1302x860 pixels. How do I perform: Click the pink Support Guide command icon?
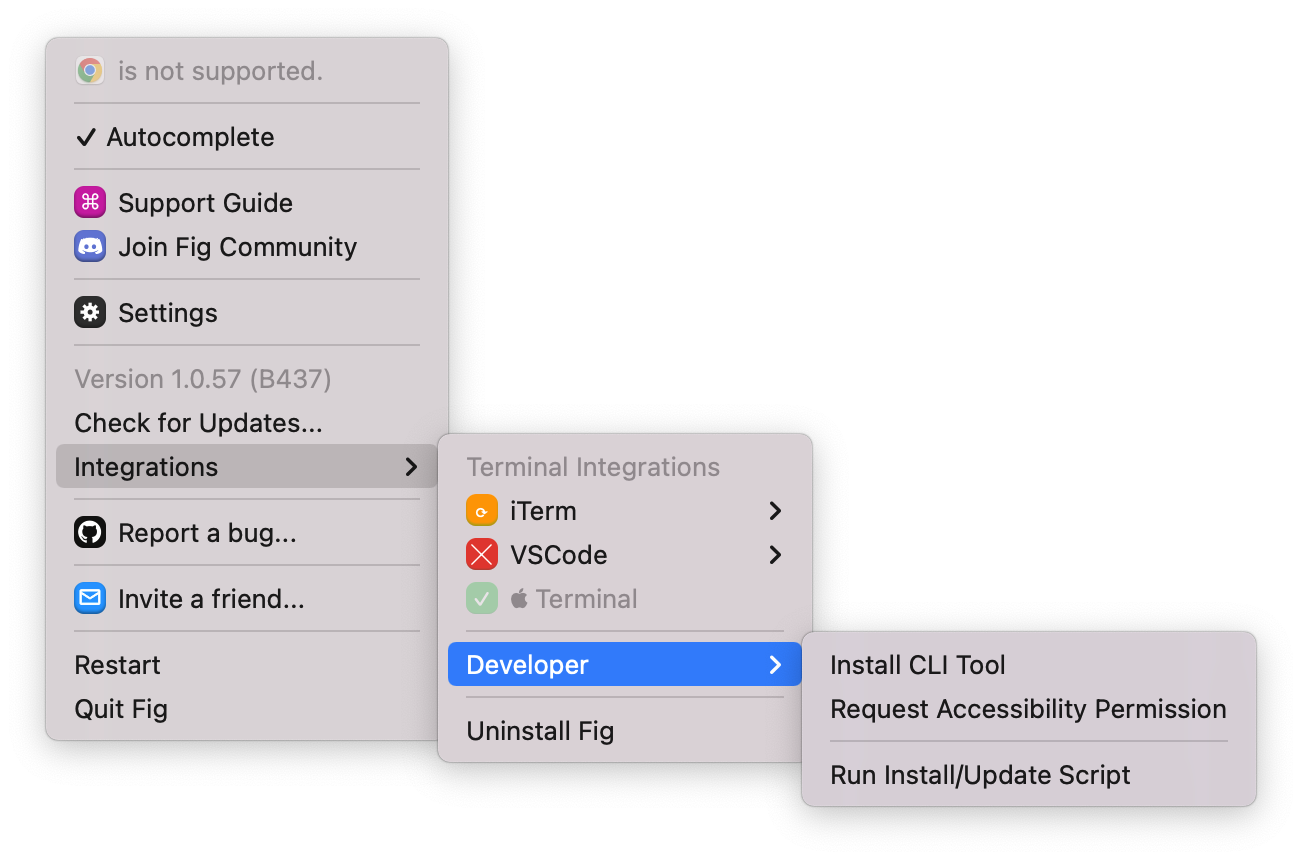tap(90, 203)
